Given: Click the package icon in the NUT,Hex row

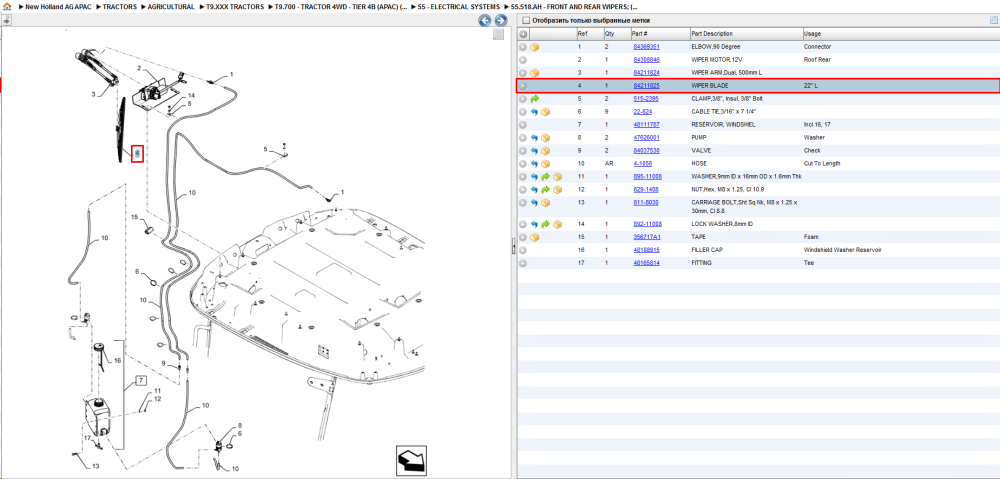Looking at the screenshot, I should pos(557,190).
